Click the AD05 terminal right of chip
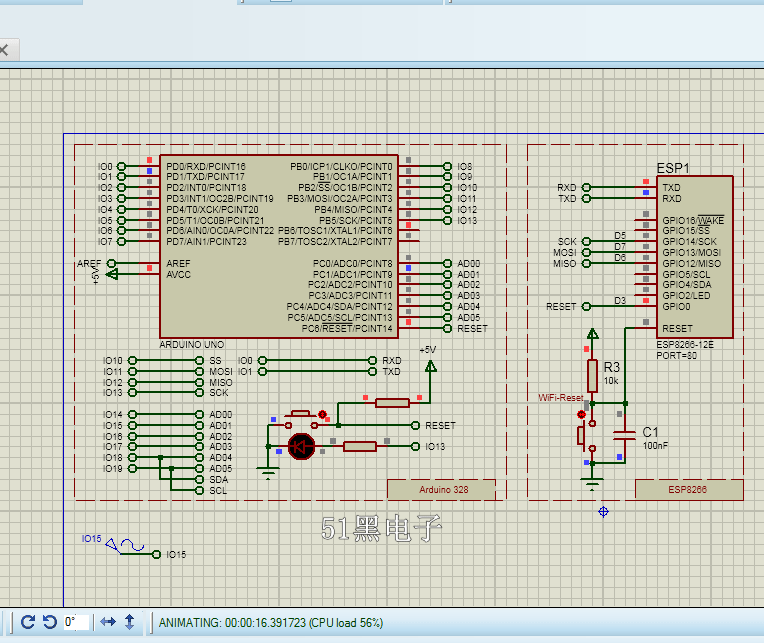The image size is (764, 643). point(447,318)
